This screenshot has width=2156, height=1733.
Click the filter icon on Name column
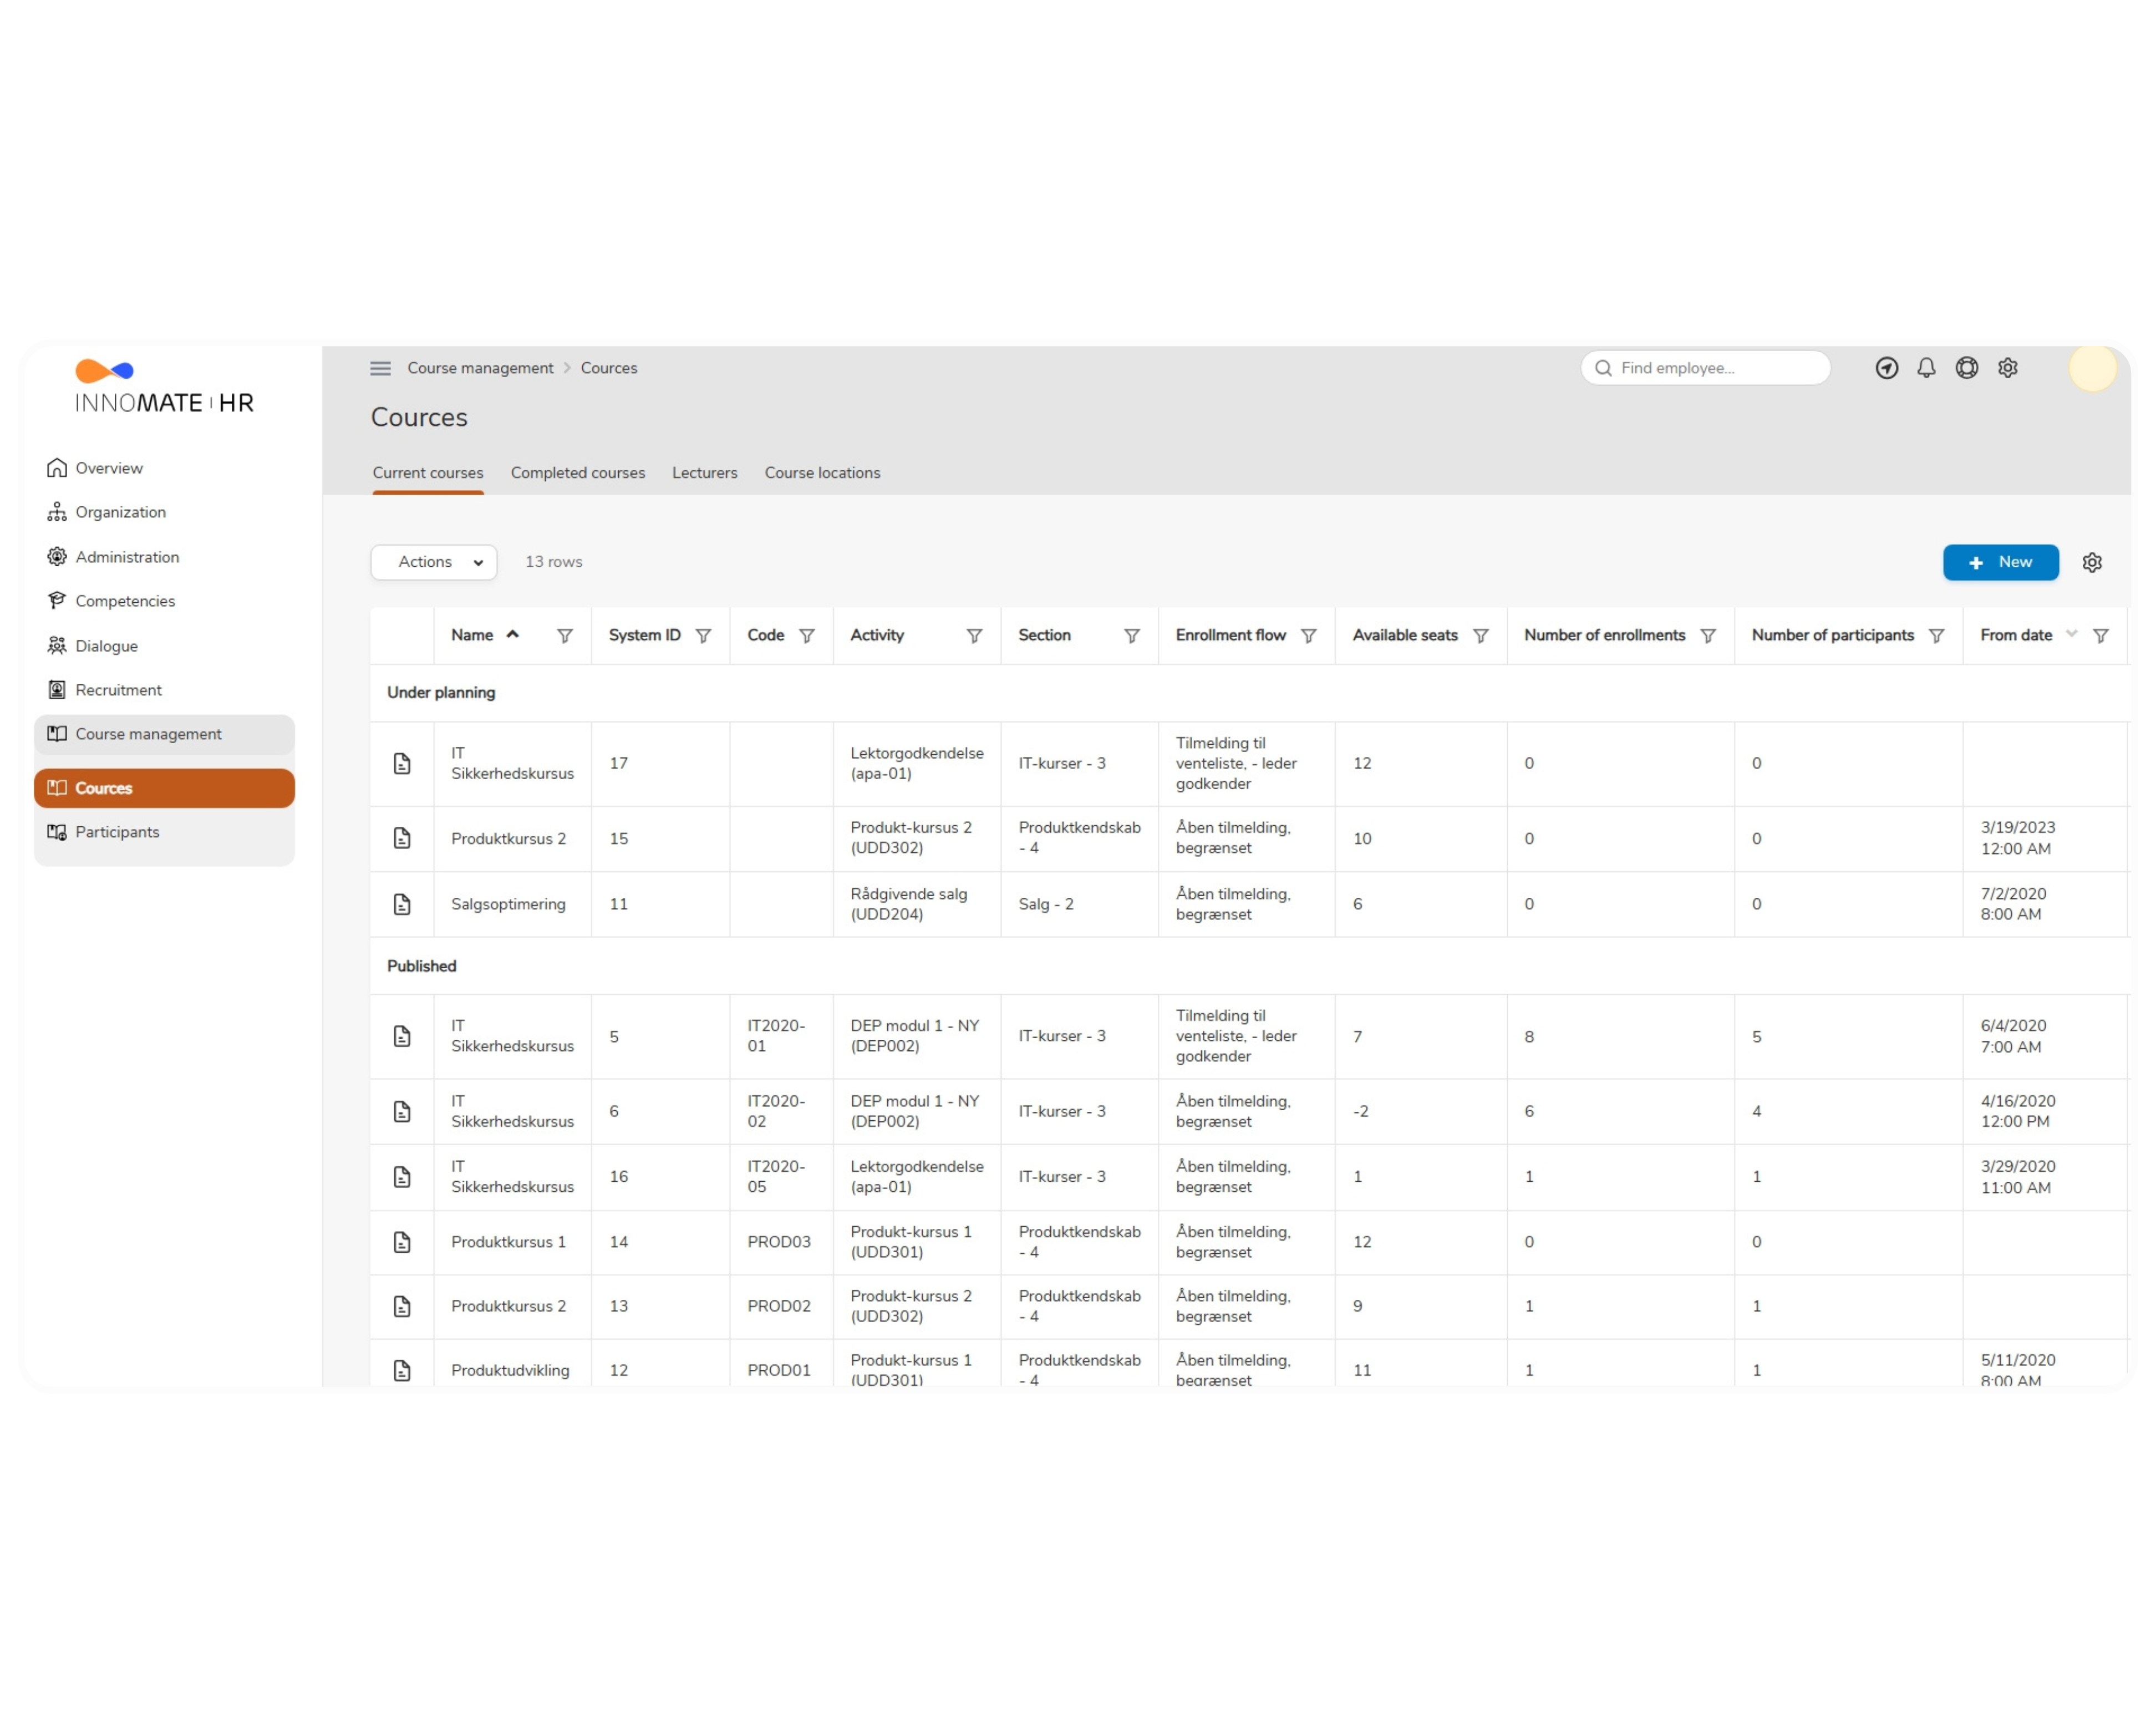(565, 636)
